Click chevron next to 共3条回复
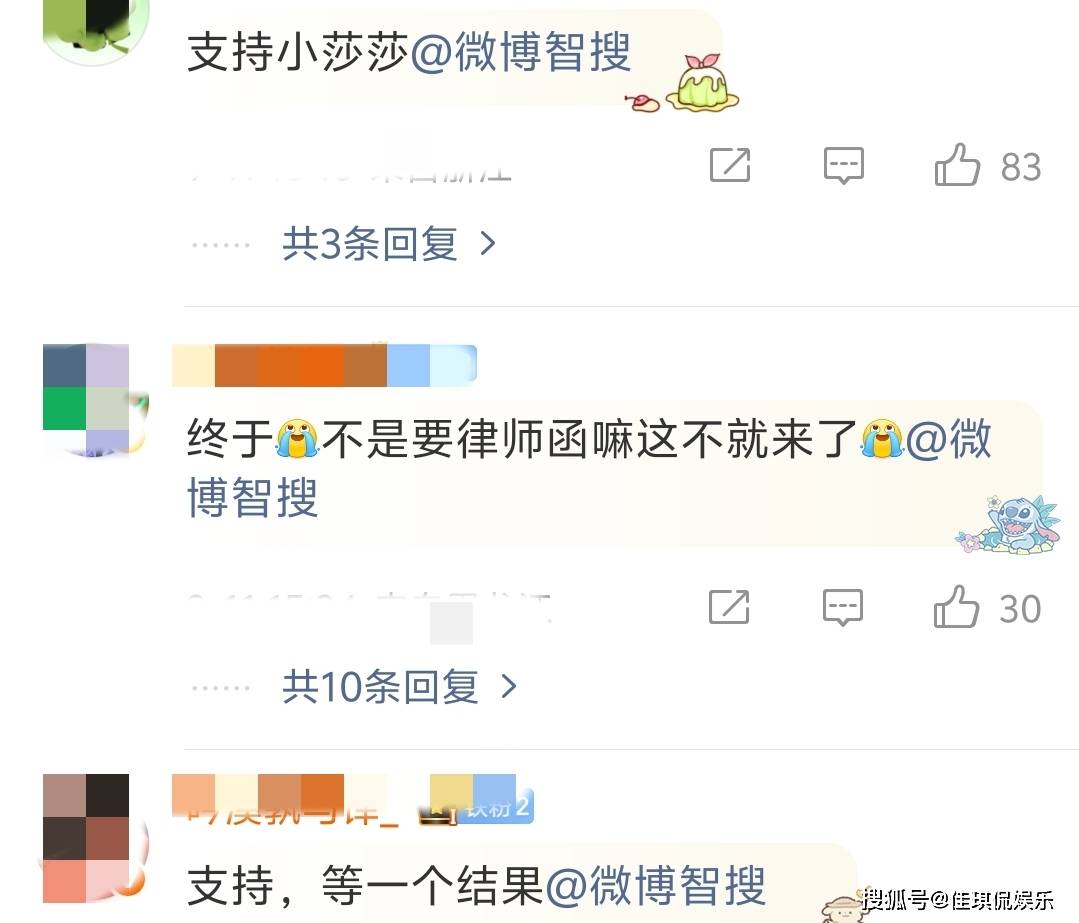 click(x=488, y=244)
